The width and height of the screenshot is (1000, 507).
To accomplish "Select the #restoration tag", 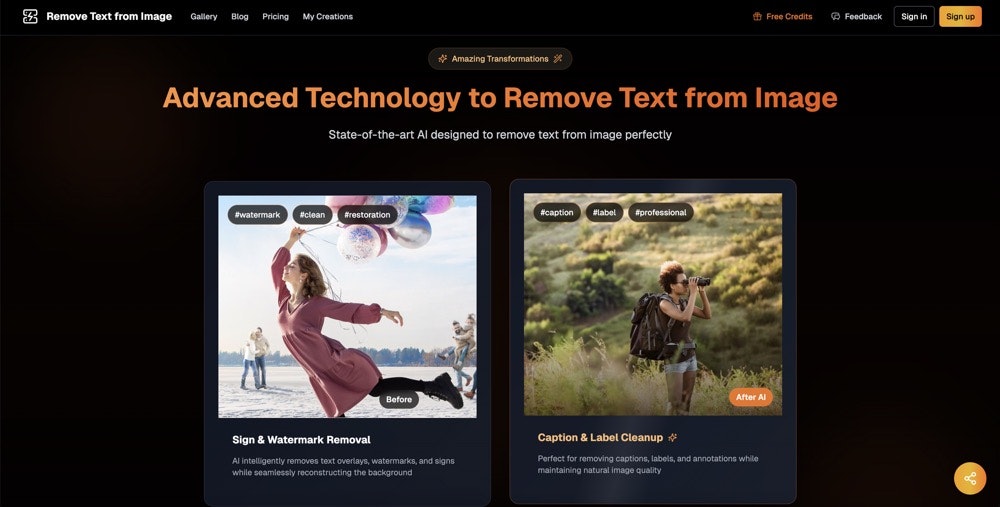I will [367, 215].
